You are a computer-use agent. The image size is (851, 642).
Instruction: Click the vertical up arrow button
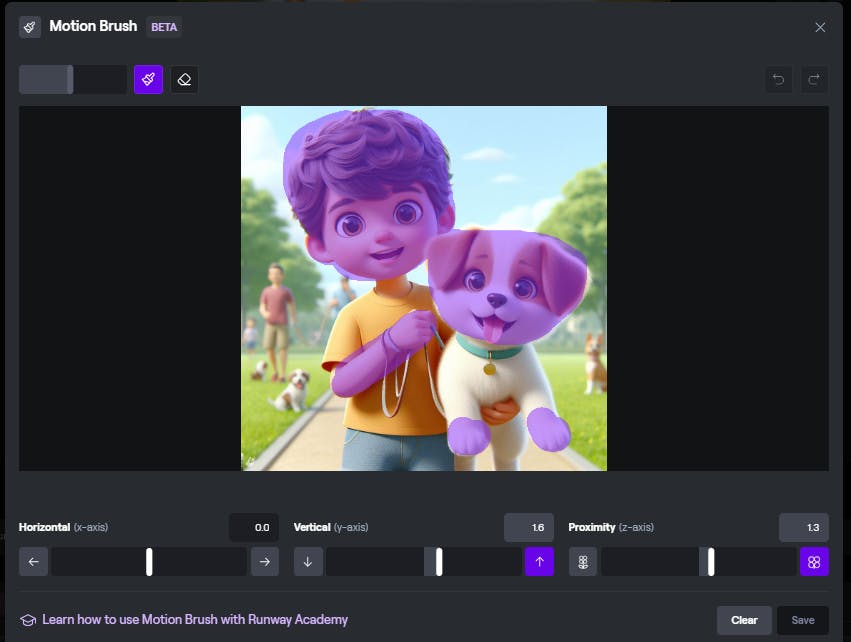coord(539,562)
